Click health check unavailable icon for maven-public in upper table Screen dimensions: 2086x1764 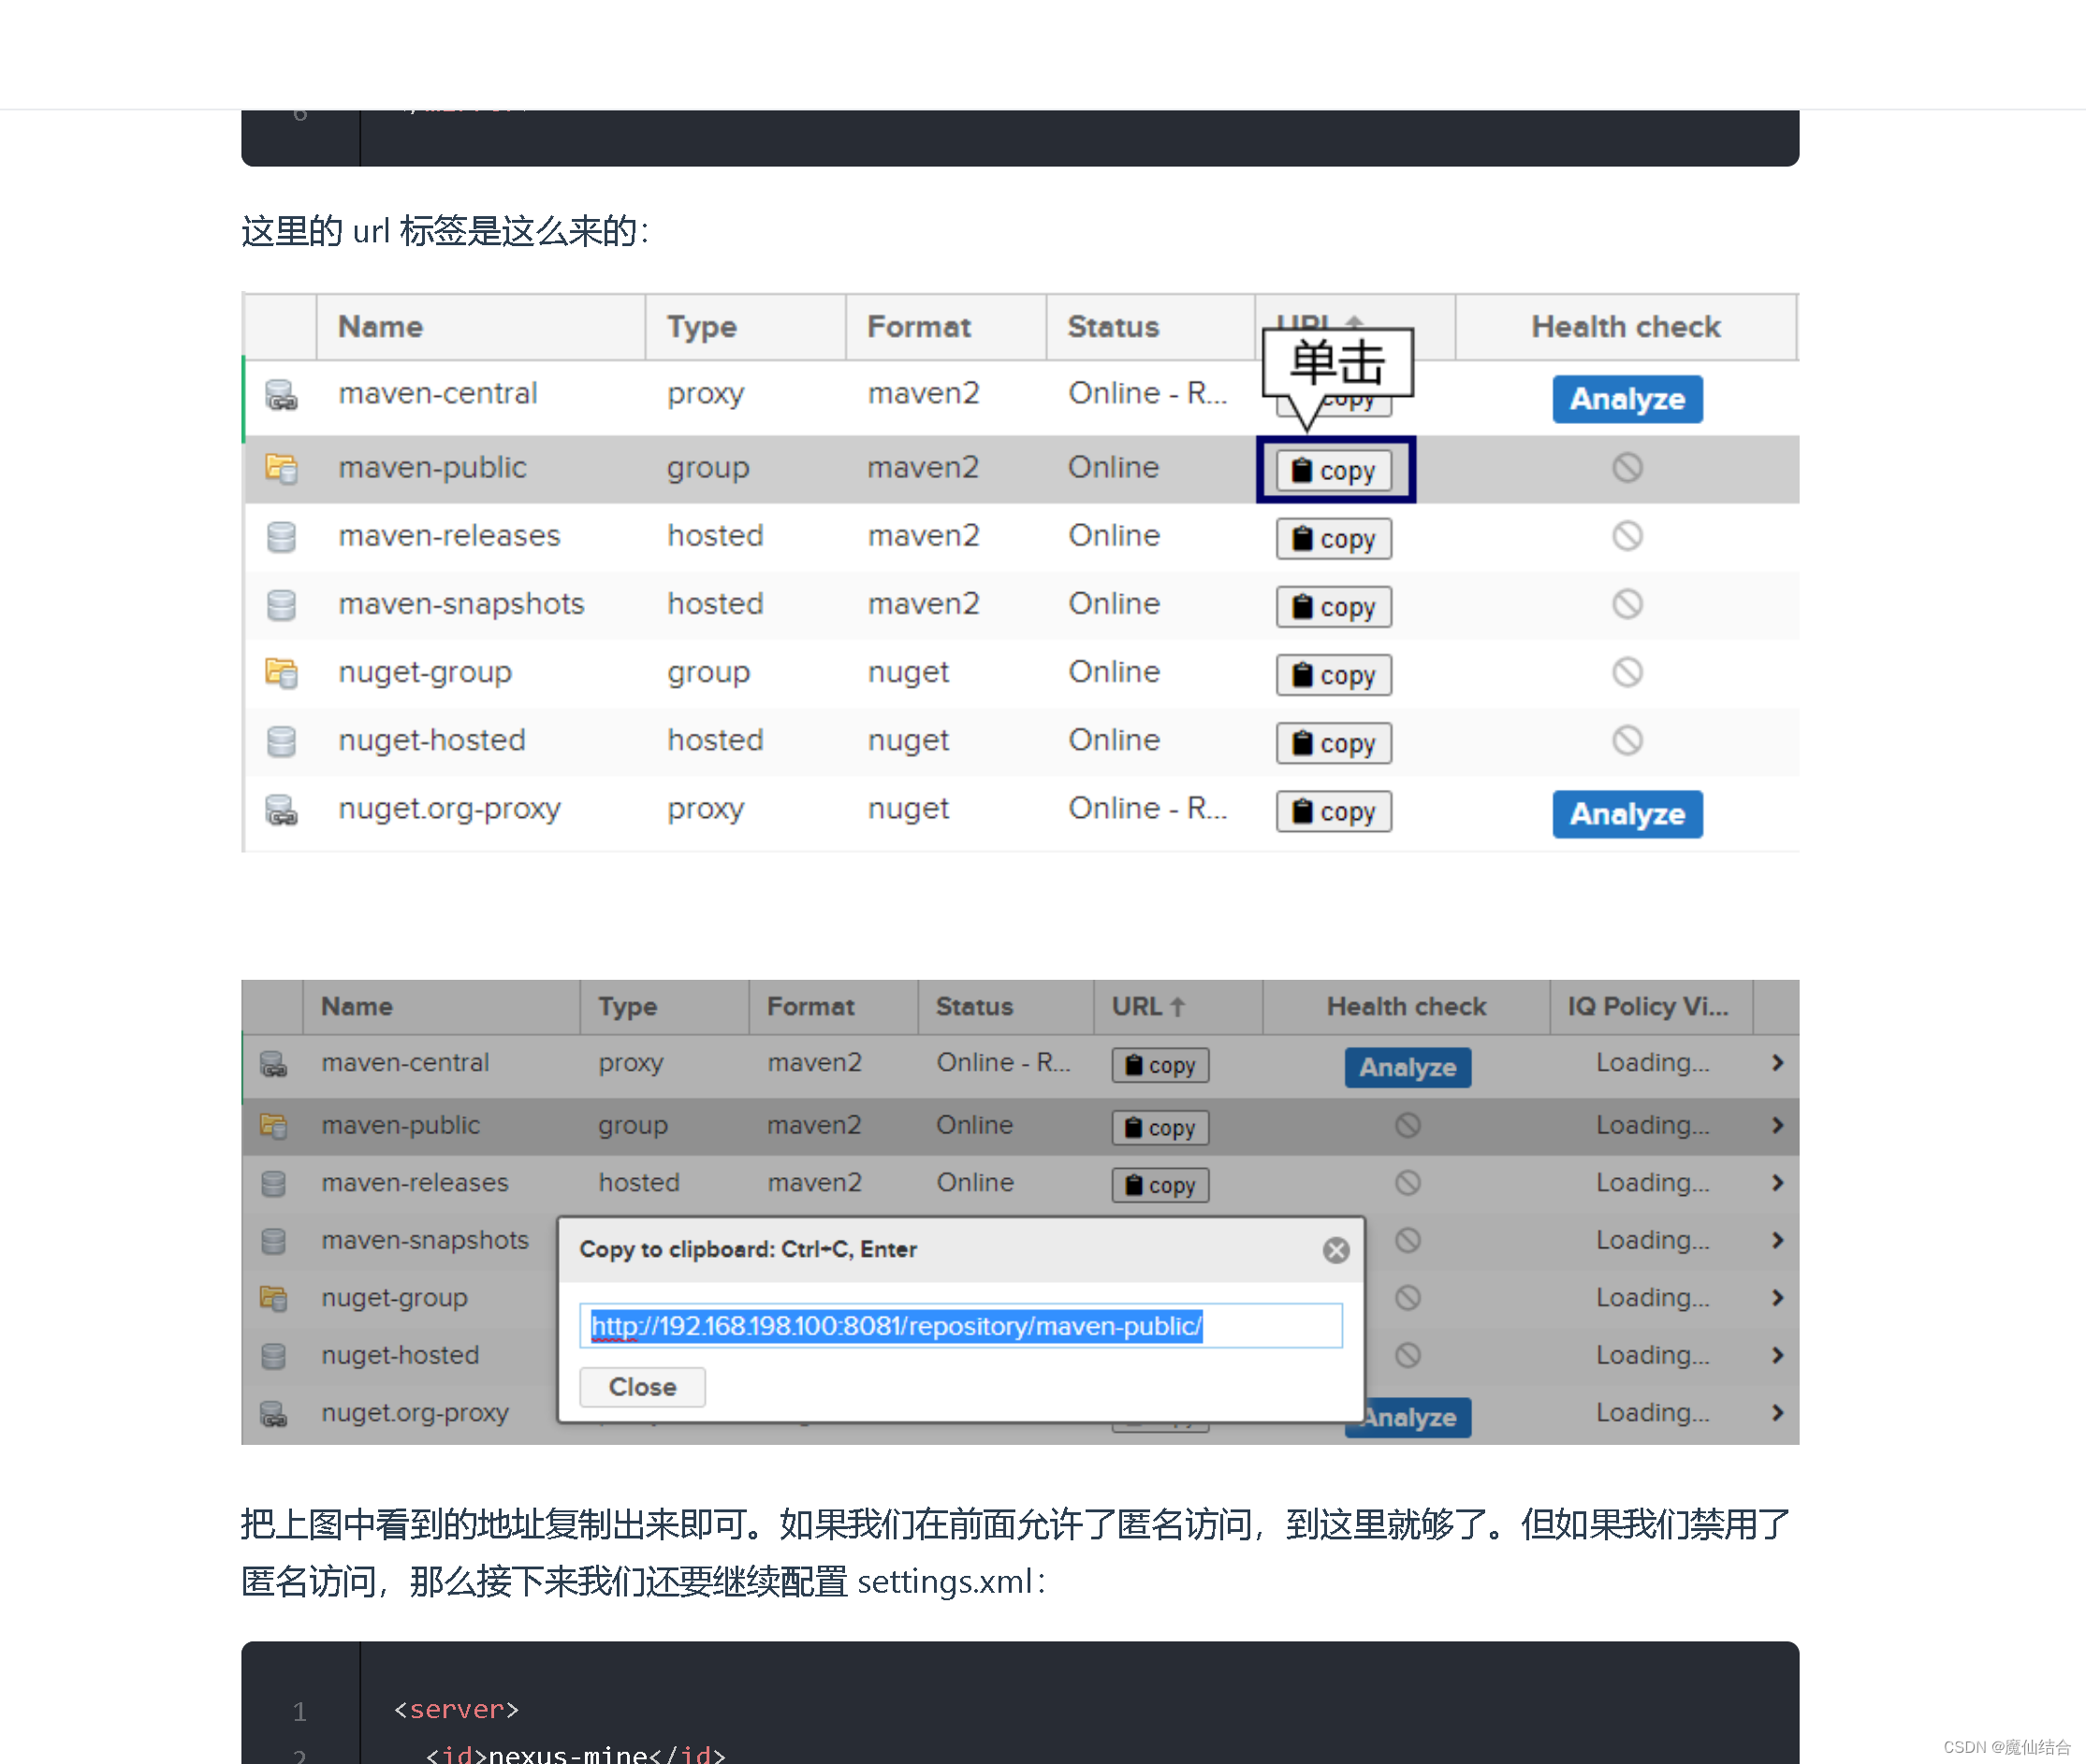[1627, 467]
